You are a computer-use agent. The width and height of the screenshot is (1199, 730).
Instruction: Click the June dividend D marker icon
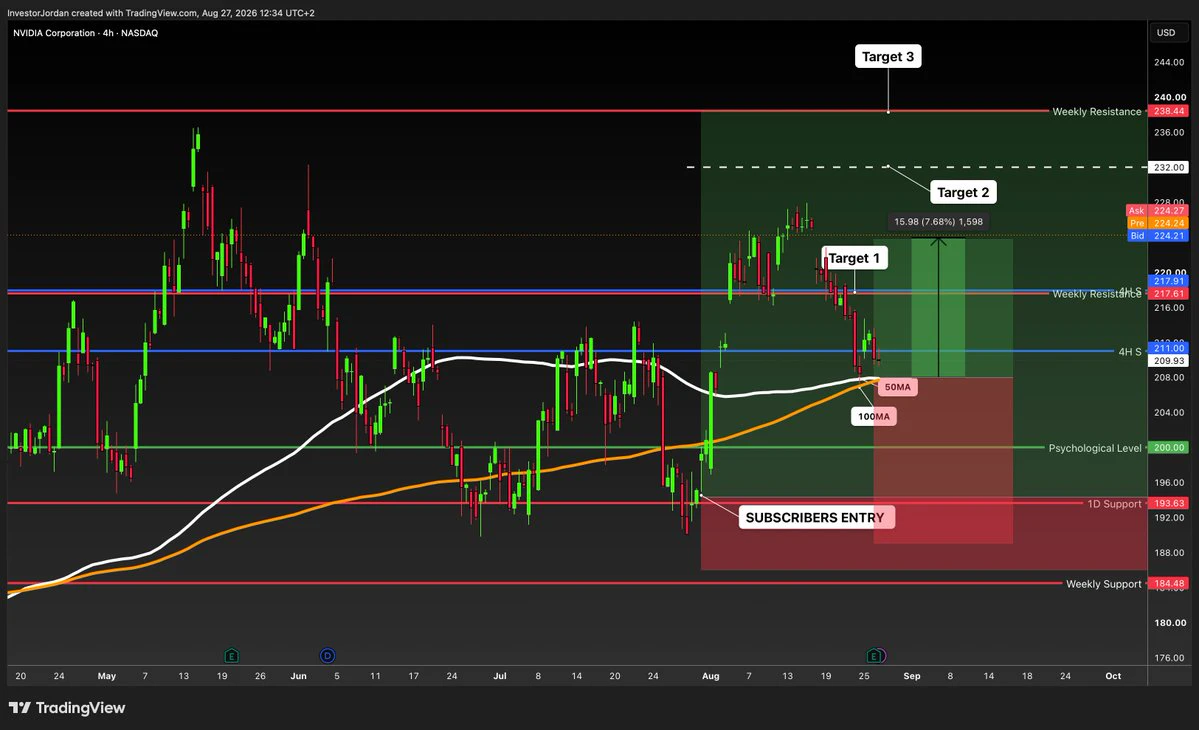327,656
